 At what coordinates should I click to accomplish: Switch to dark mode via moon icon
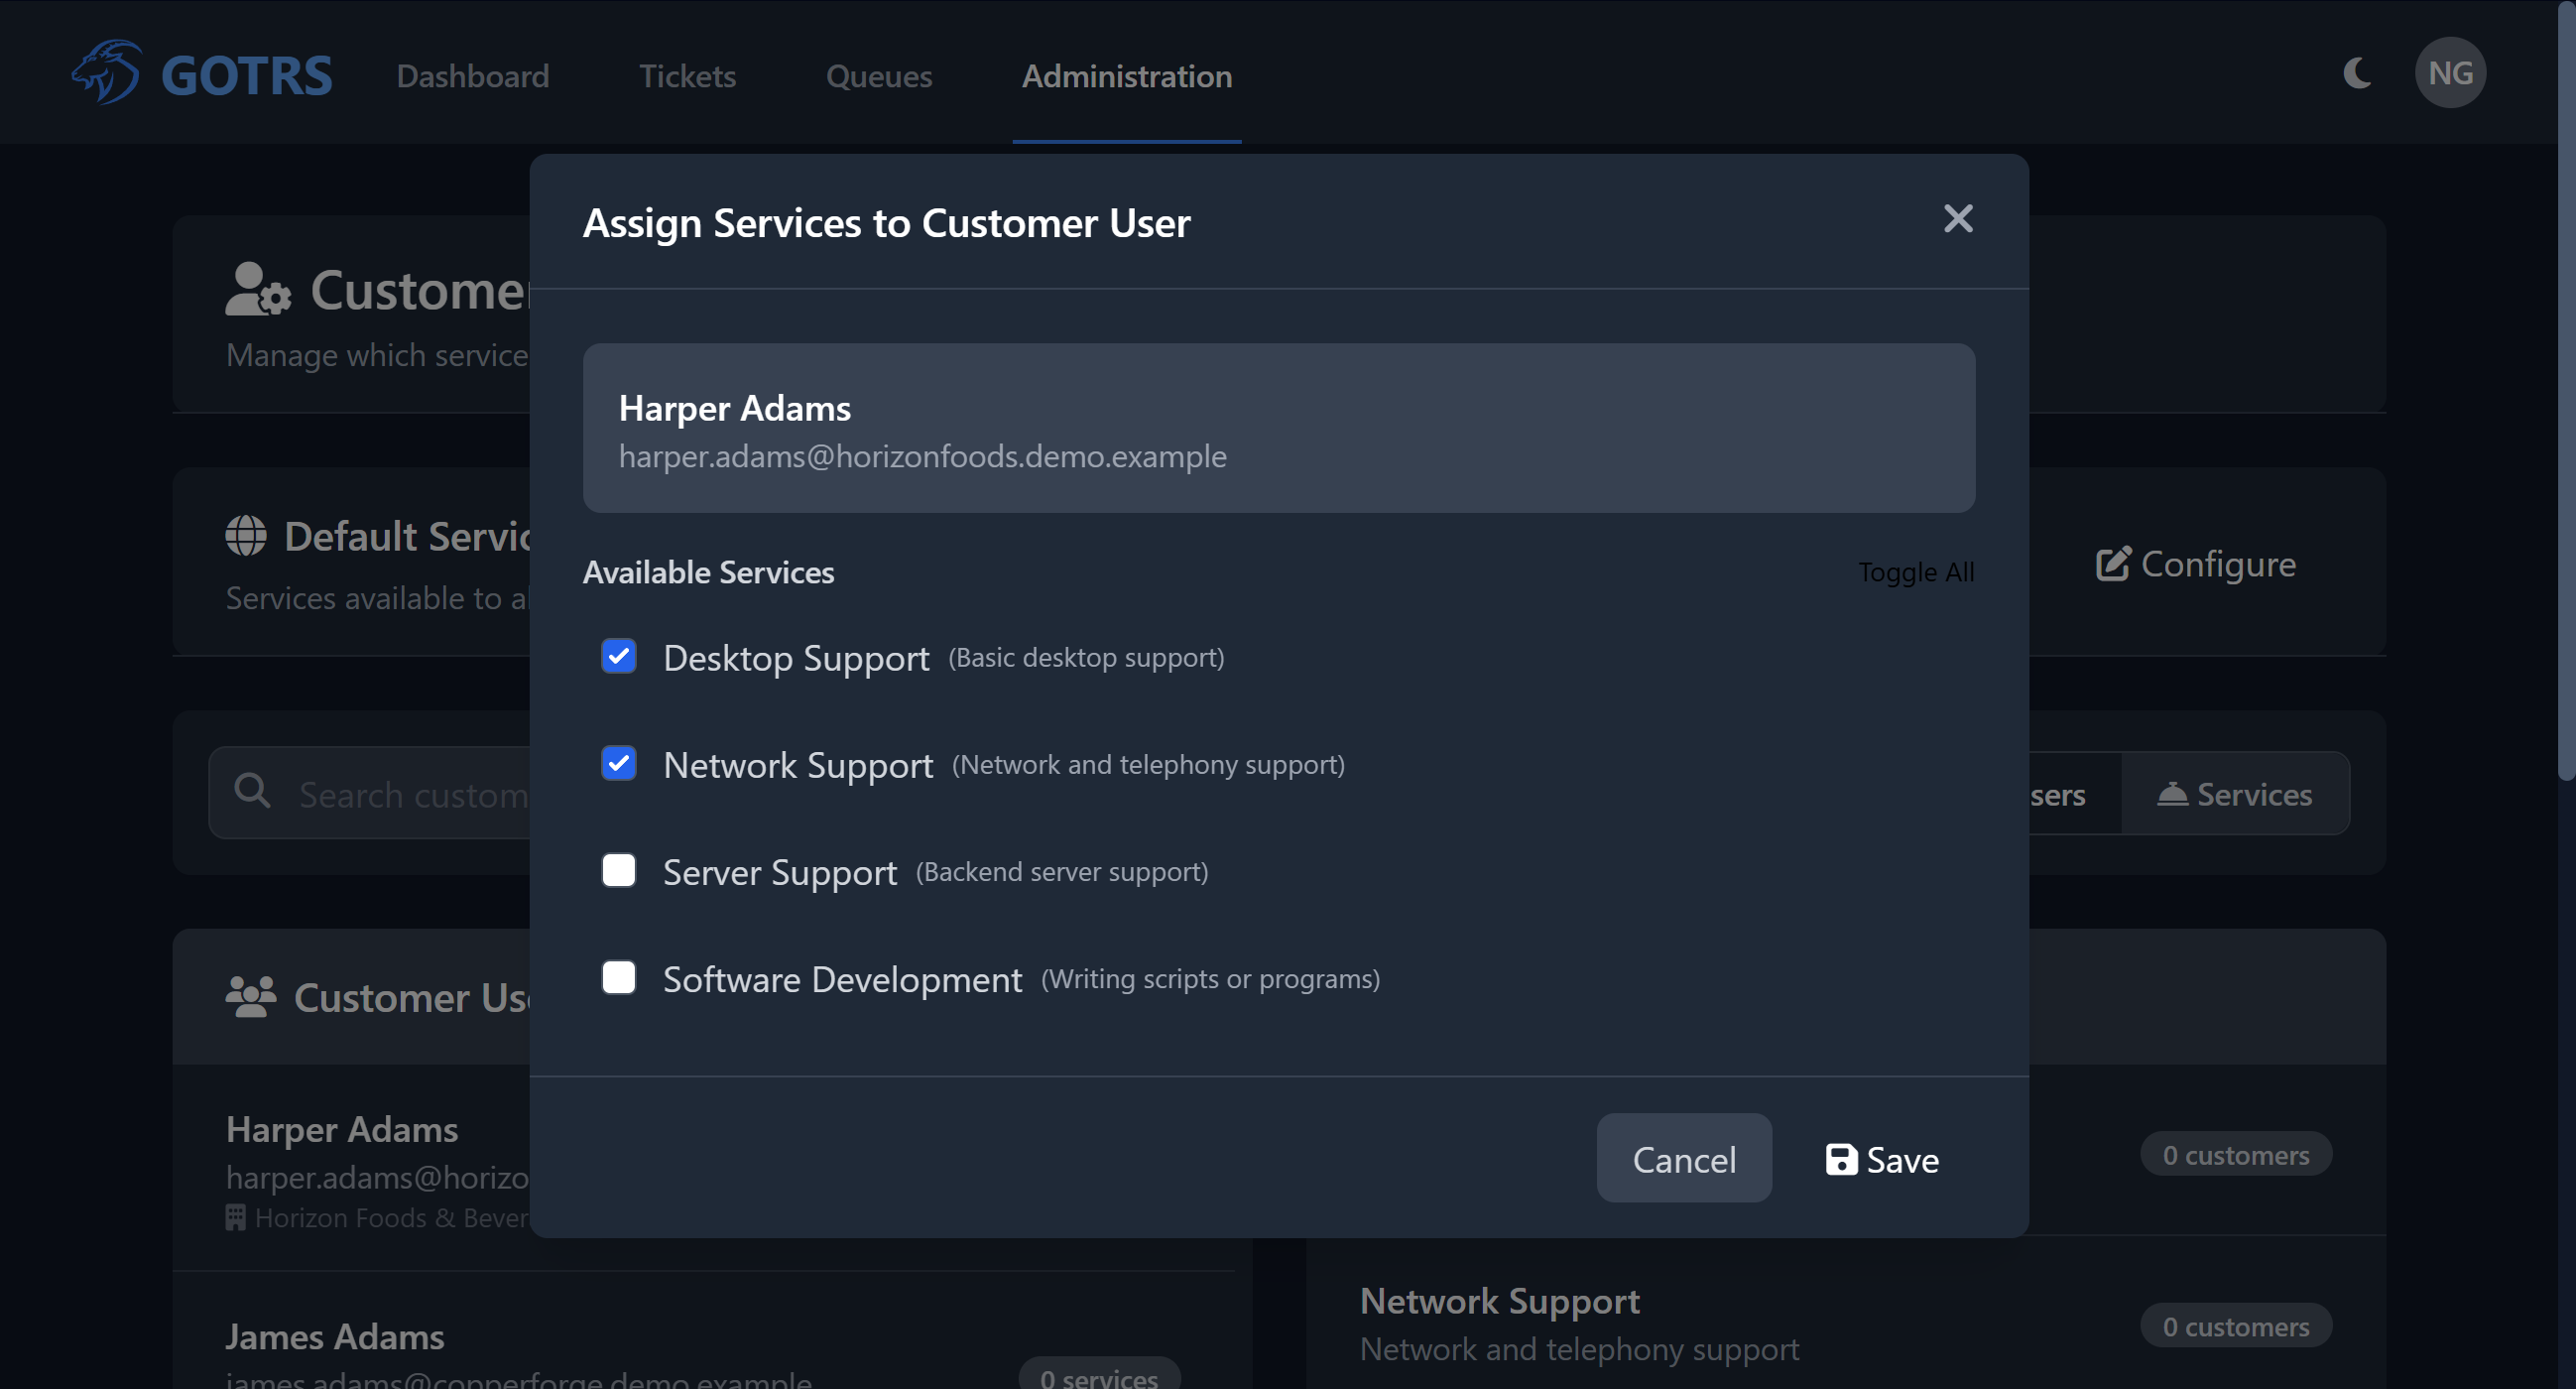(2358, 72)
